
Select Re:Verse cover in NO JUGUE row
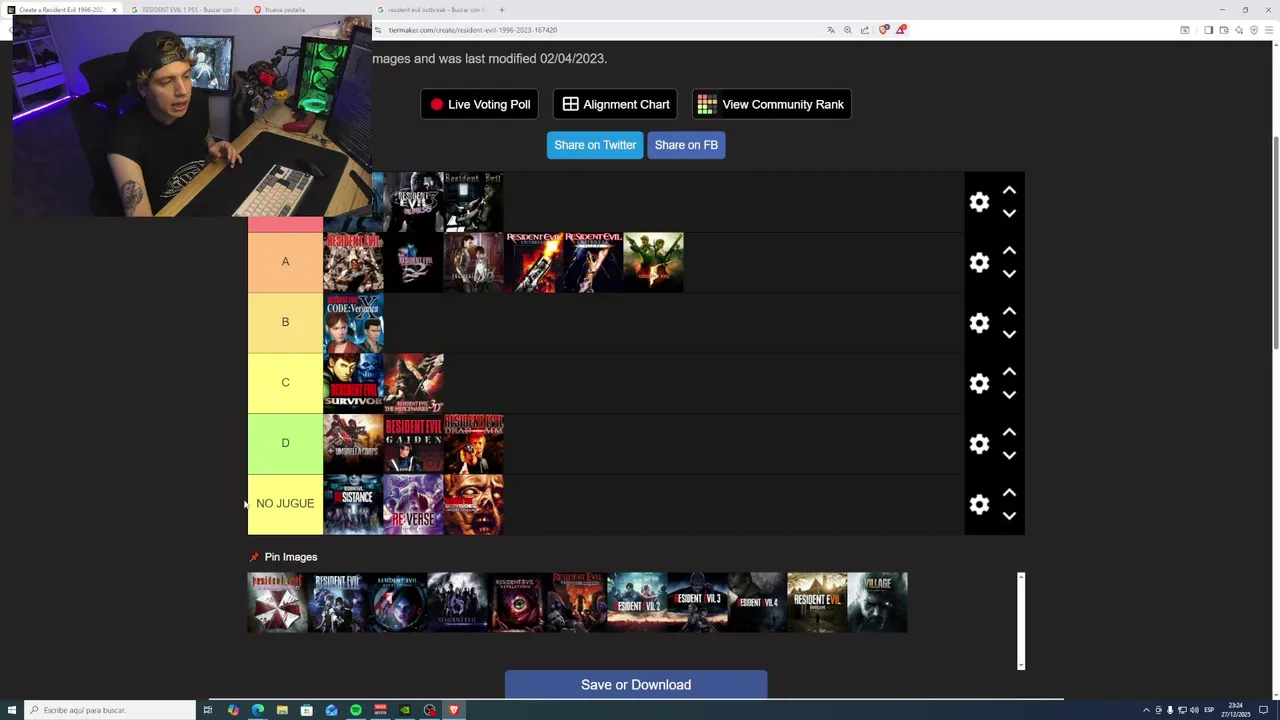[413, 504]
